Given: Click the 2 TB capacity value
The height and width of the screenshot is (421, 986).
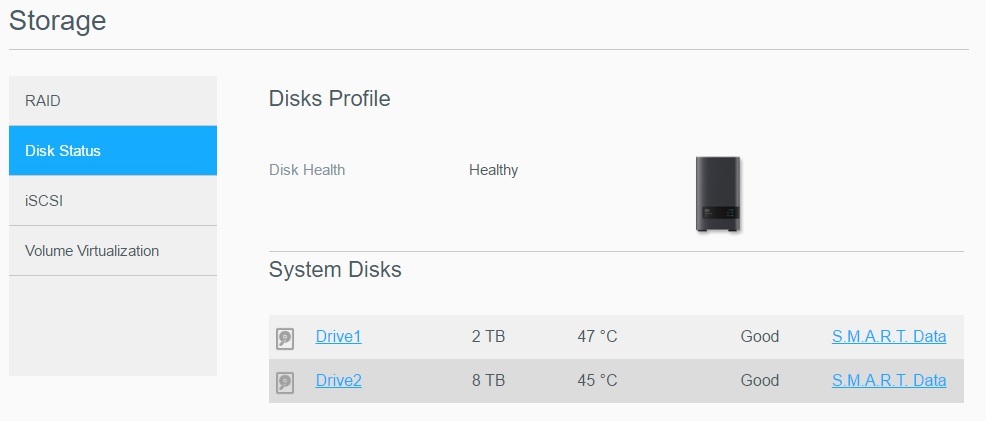Looking at the screenshot, I should coord(488,337).
